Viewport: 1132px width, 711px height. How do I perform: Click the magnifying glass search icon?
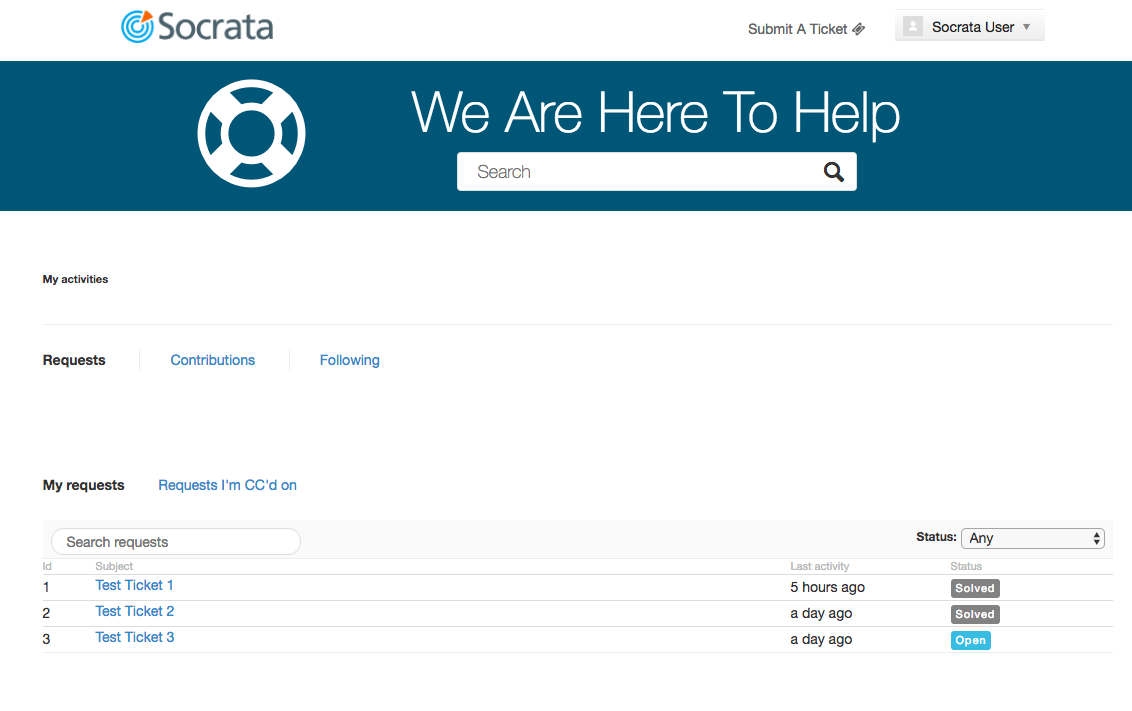pos(834,172)
